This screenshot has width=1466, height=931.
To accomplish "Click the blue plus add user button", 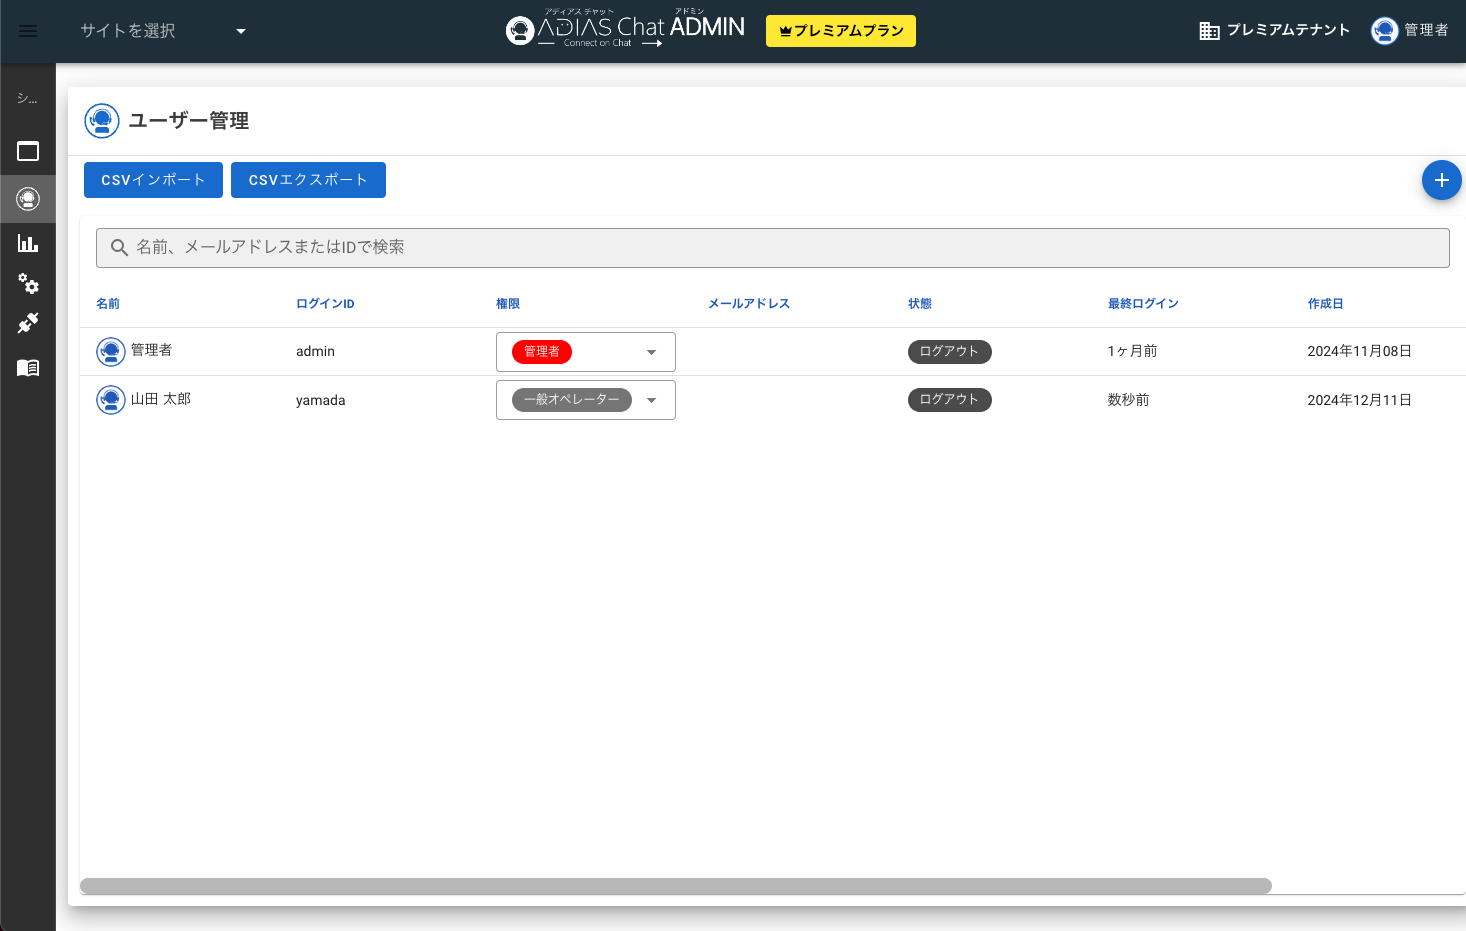I will click(1441, 180).
